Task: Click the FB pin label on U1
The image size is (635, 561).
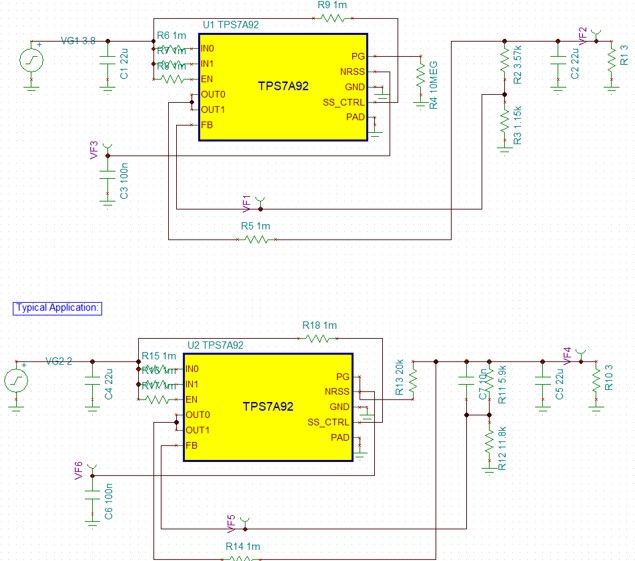Action: pos(207,125)
